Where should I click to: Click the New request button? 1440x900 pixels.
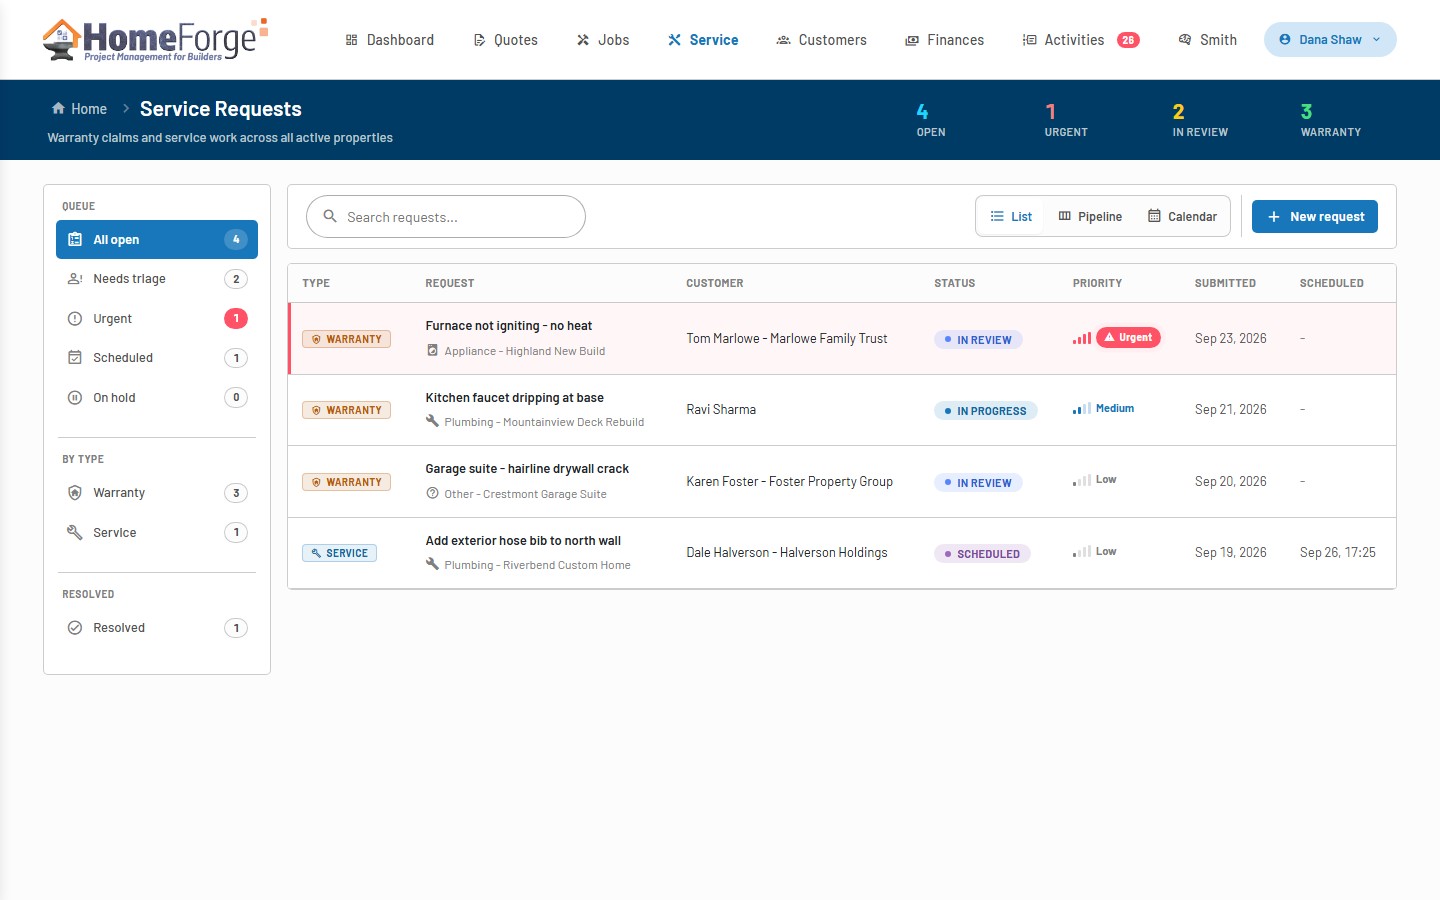point(1315,216)
